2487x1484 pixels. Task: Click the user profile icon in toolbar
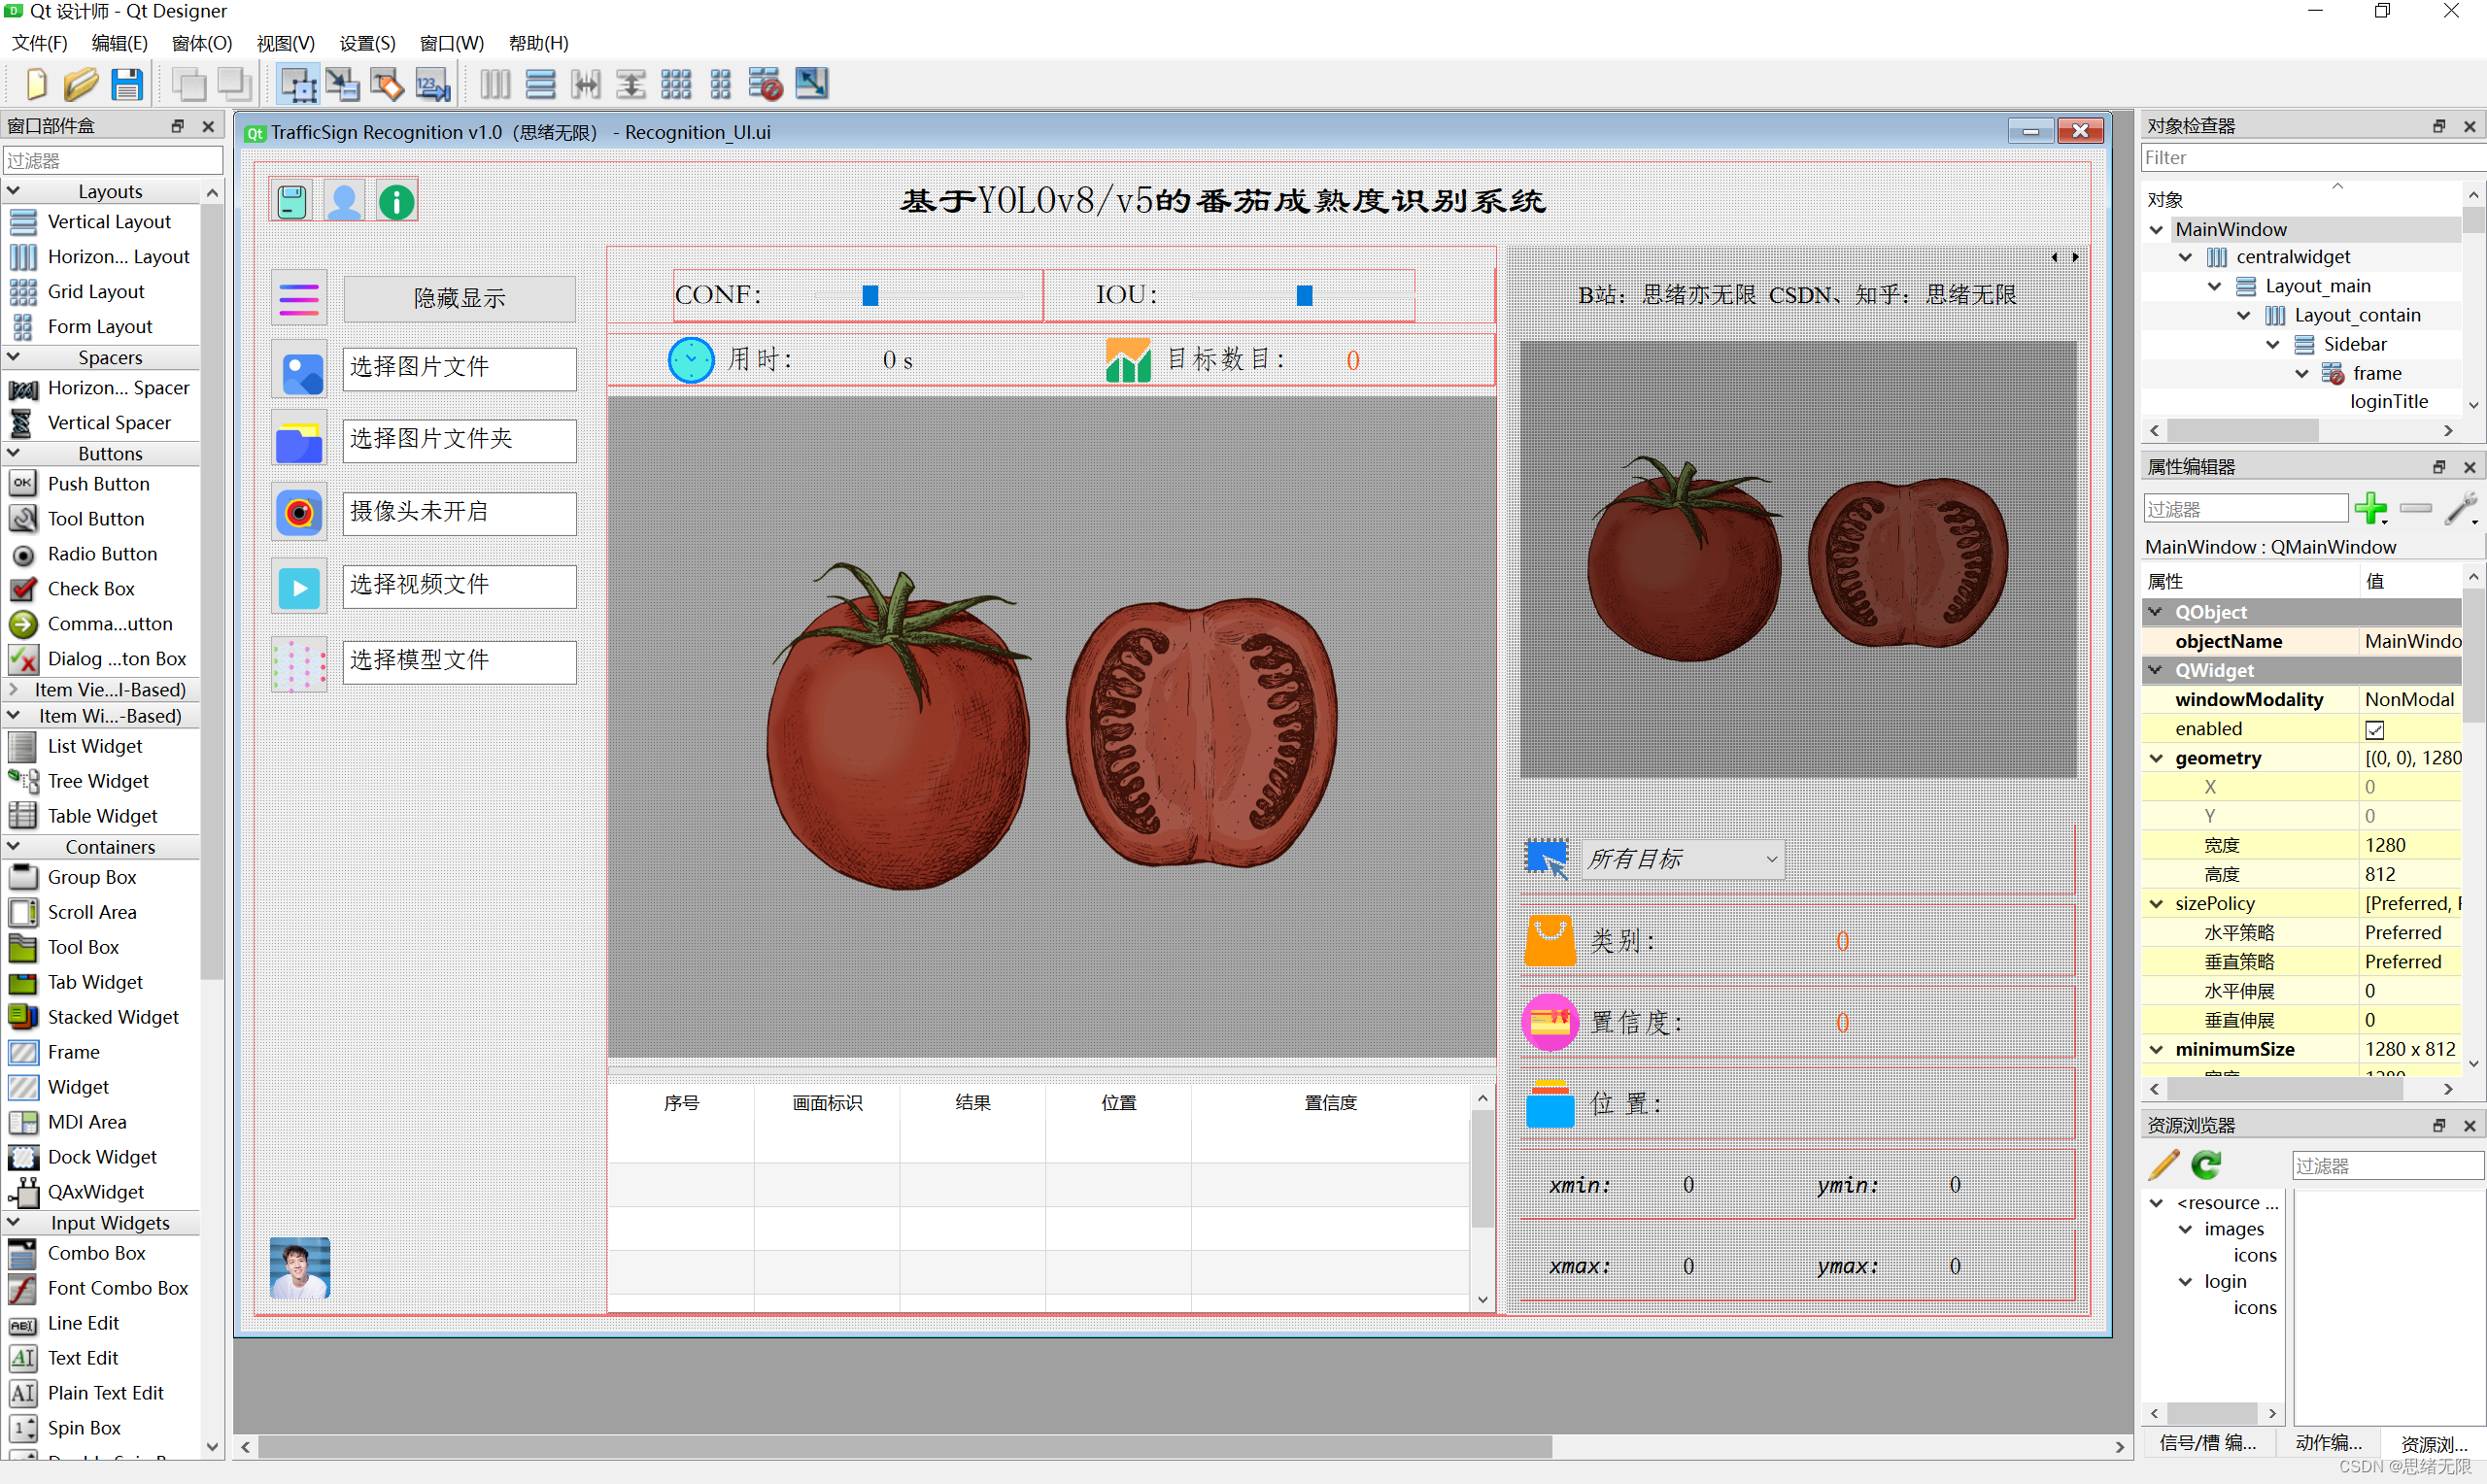pos(345,203)
